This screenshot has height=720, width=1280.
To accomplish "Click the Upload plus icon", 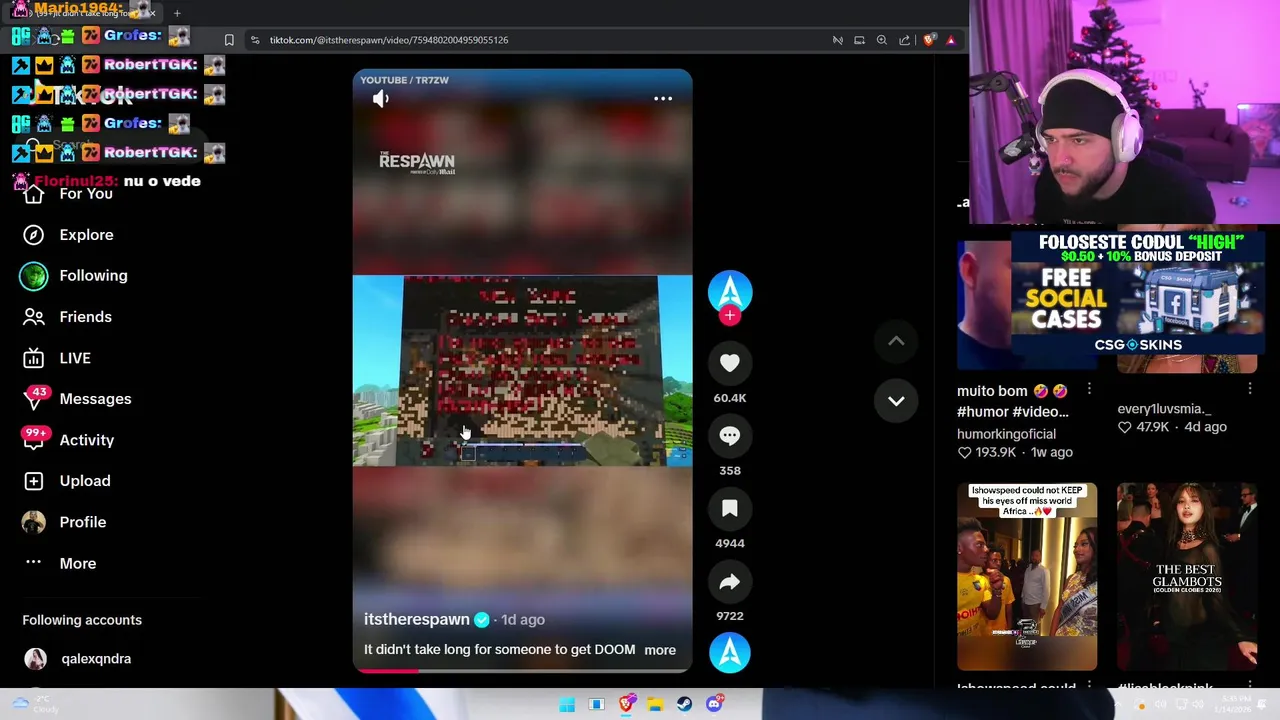I will coord(33,481).
